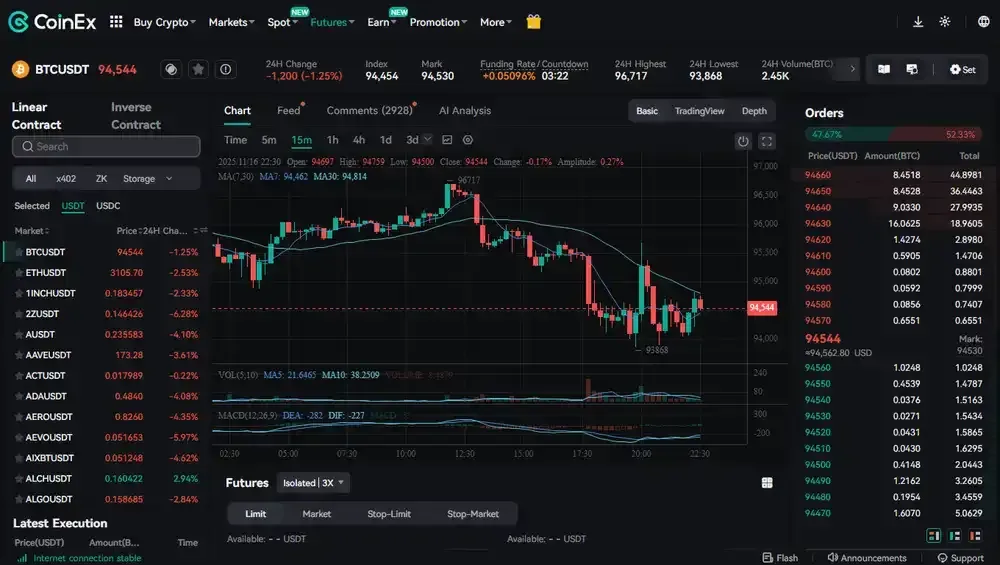Viewport: 1000px width, 565px height.
Task: Select the 5m timeframe
Action: click(269, 140)
